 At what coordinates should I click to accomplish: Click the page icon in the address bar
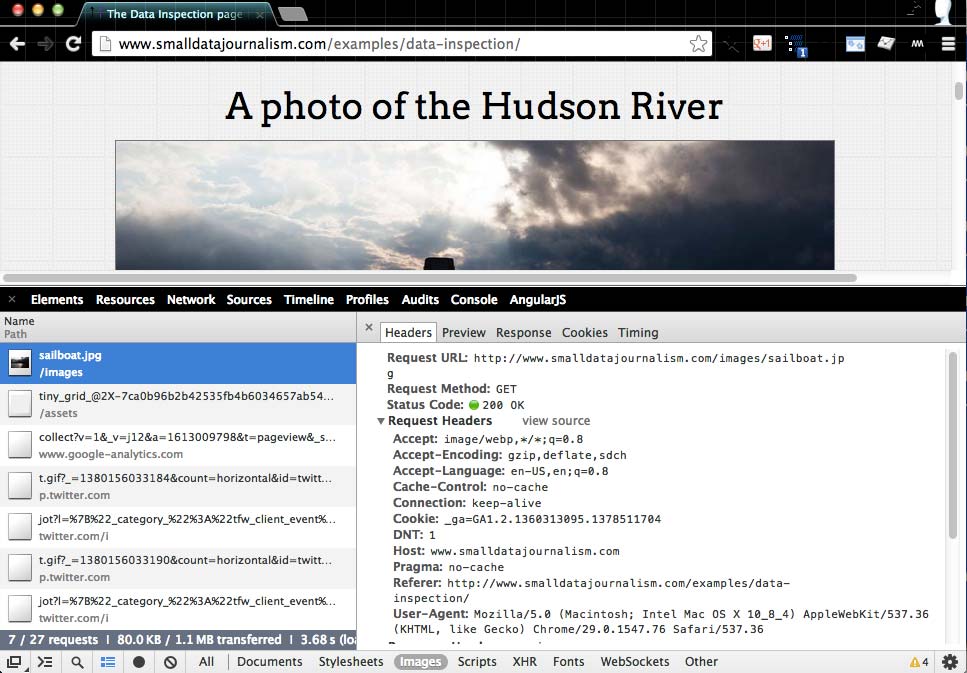pyautogui.click(x=105, y=44)
